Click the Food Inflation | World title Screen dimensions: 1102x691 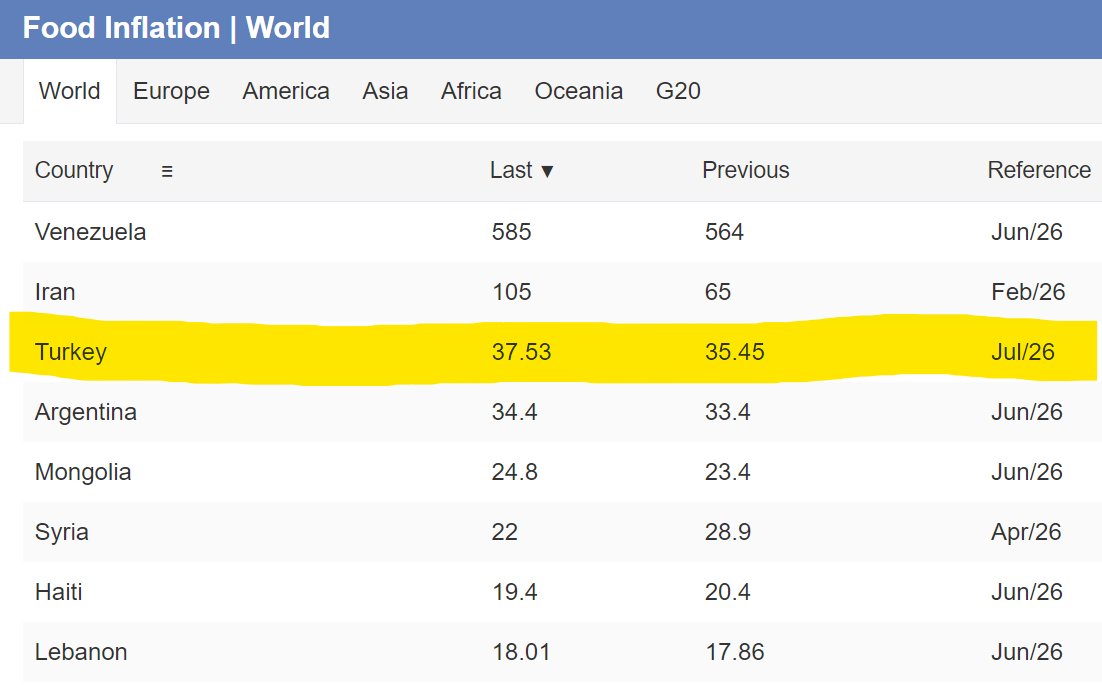pos(176,28)
